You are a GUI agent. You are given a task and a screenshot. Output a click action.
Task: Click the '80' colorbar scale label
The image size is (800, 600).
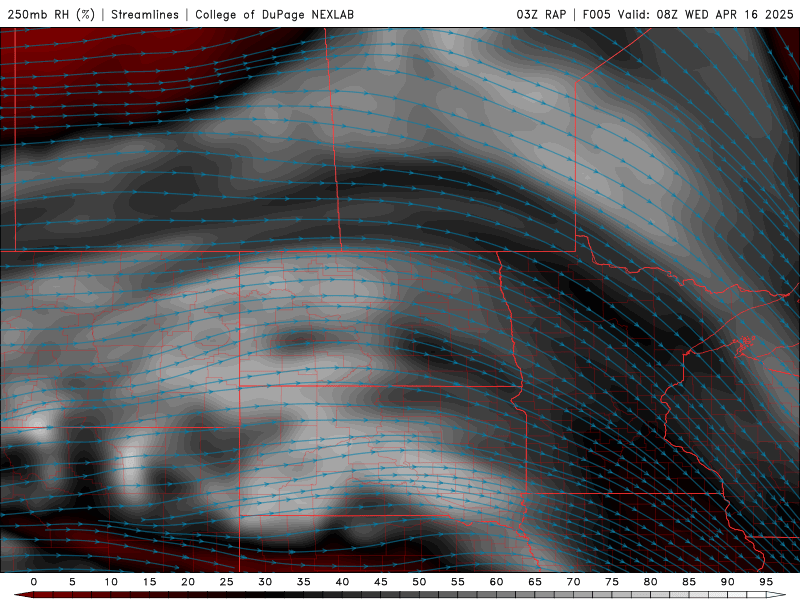(650, 582)
